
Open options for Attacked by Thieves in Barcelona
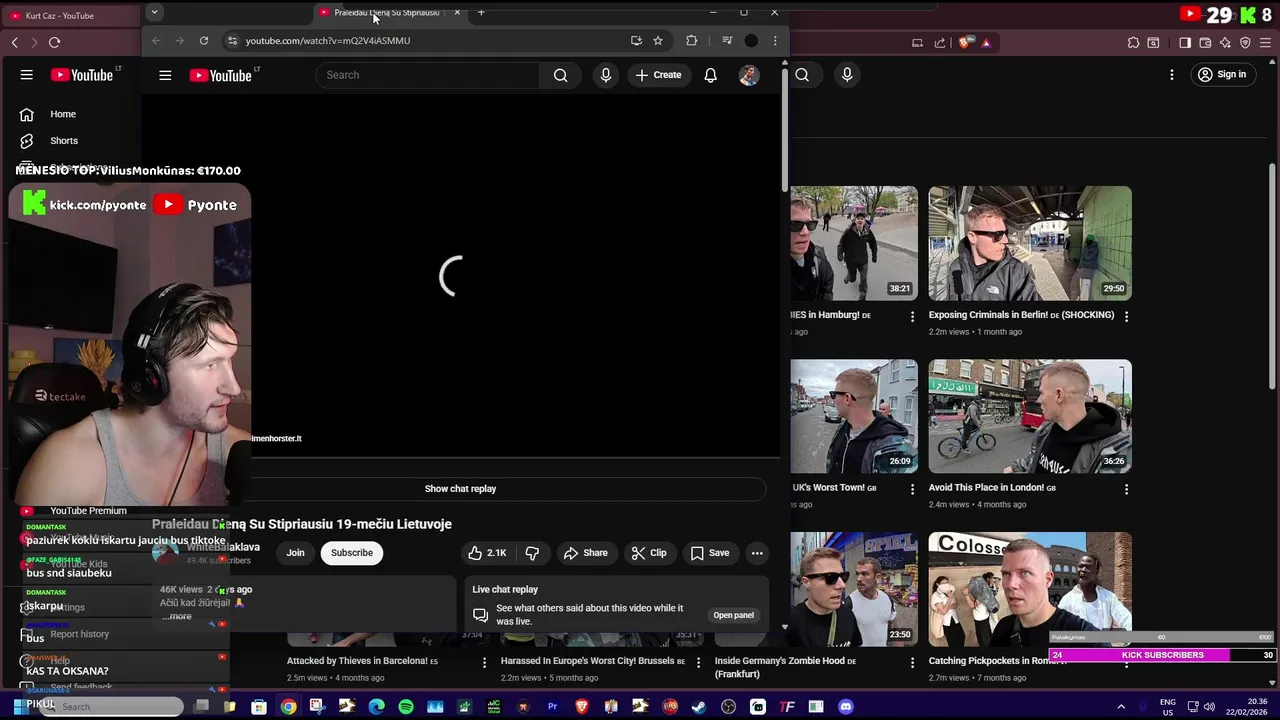484,662
